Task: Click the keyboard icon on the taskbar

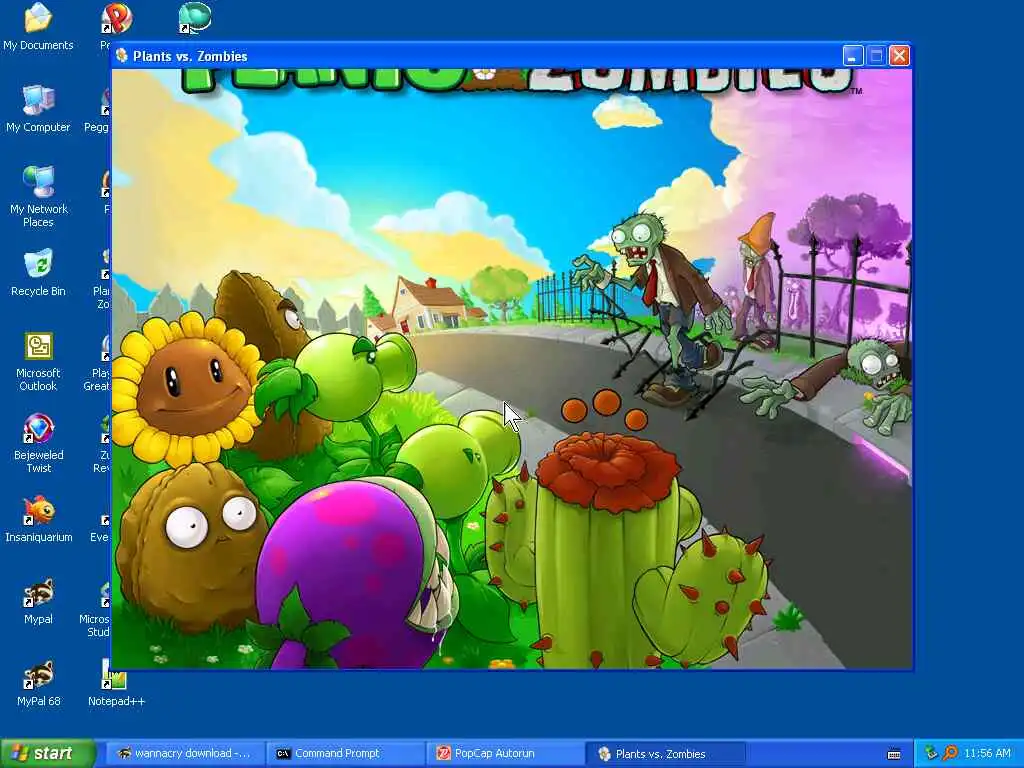Action: click(894, 754)
